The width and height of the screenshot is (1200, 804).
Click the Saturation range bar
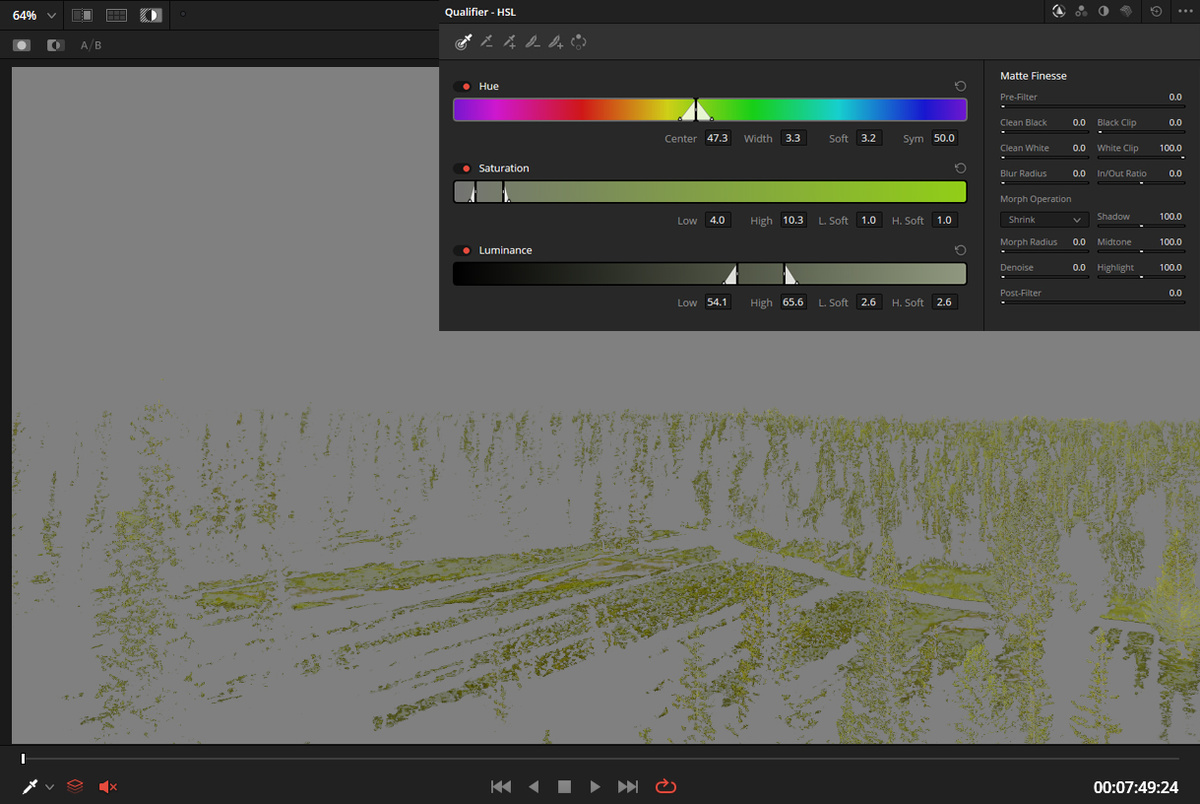tap(710, 192)
